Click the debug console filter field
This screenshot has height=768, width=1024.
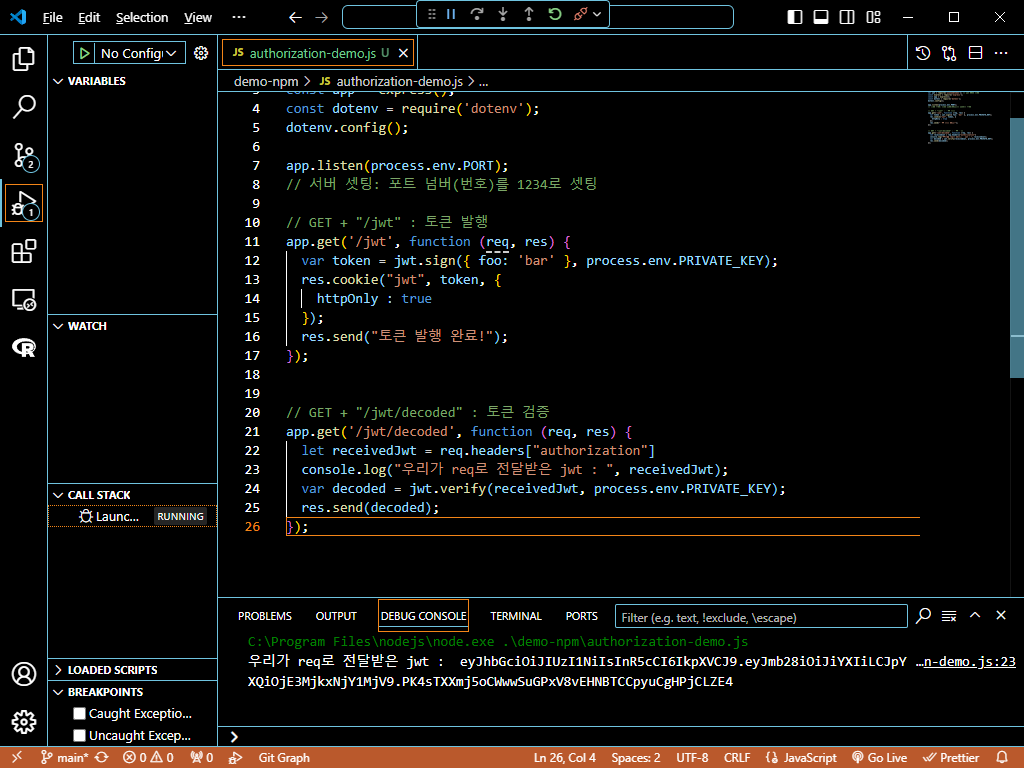coord(761,616)
